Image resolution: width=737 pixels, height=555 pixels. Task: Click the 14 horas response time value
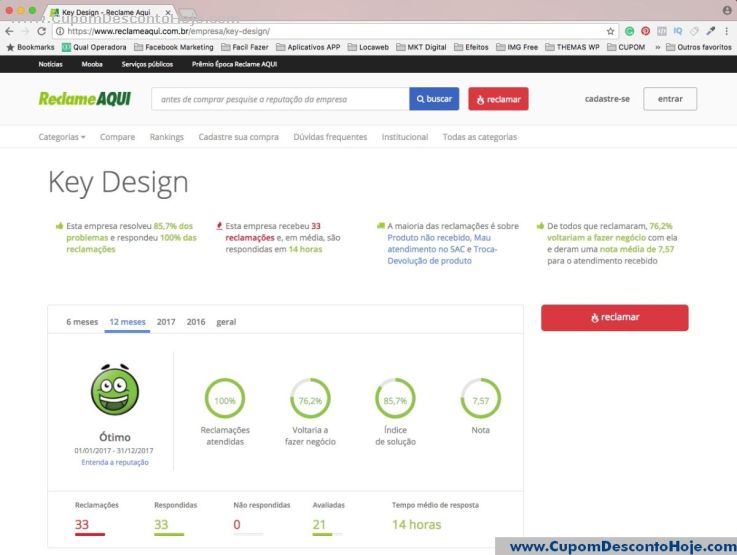[x=416, y=524]
